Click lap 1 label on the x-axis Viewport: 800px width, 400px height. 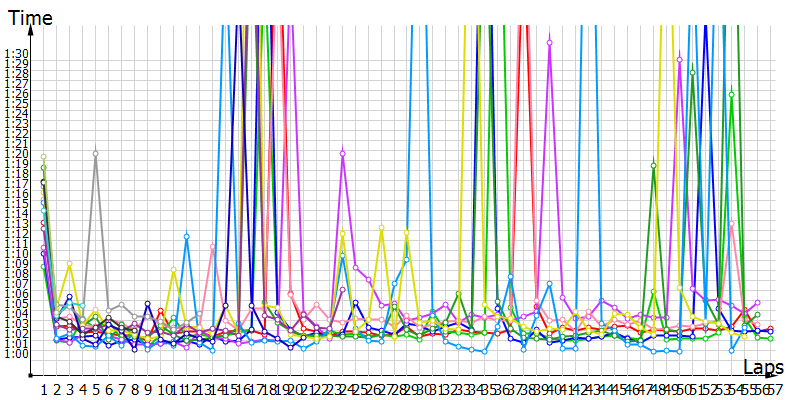click(43, 387)
